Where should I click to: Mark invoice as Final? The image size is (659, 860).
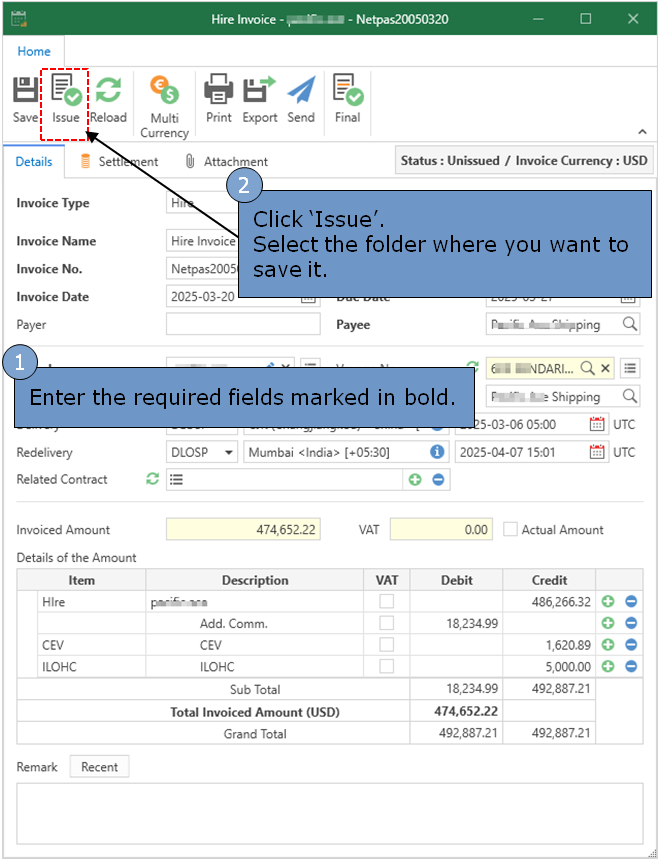(x=347, y=100)
